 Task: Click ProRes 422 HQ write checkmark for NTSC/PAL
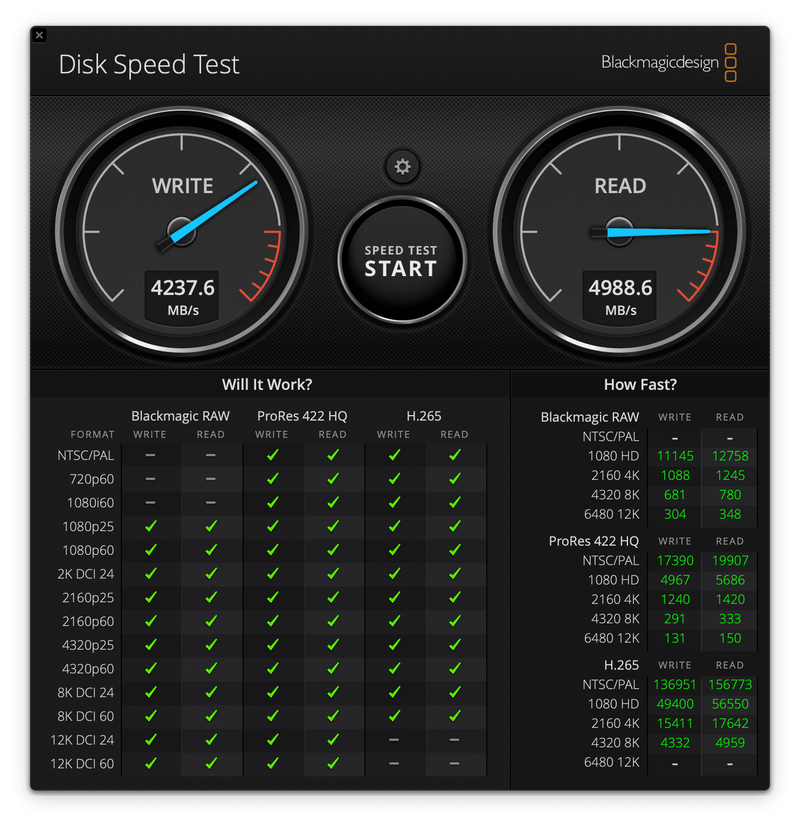click(x=272, y=455)
